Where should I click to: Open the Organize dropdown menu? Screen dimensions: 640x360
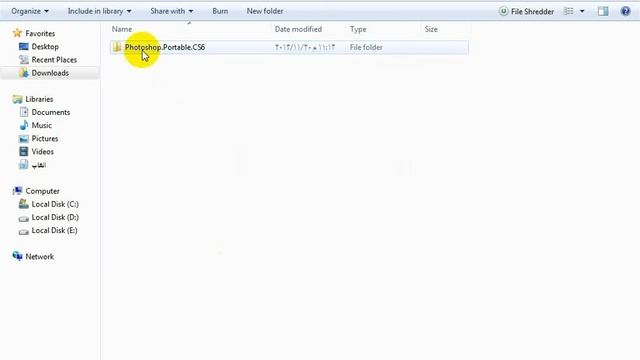(30, 11)
